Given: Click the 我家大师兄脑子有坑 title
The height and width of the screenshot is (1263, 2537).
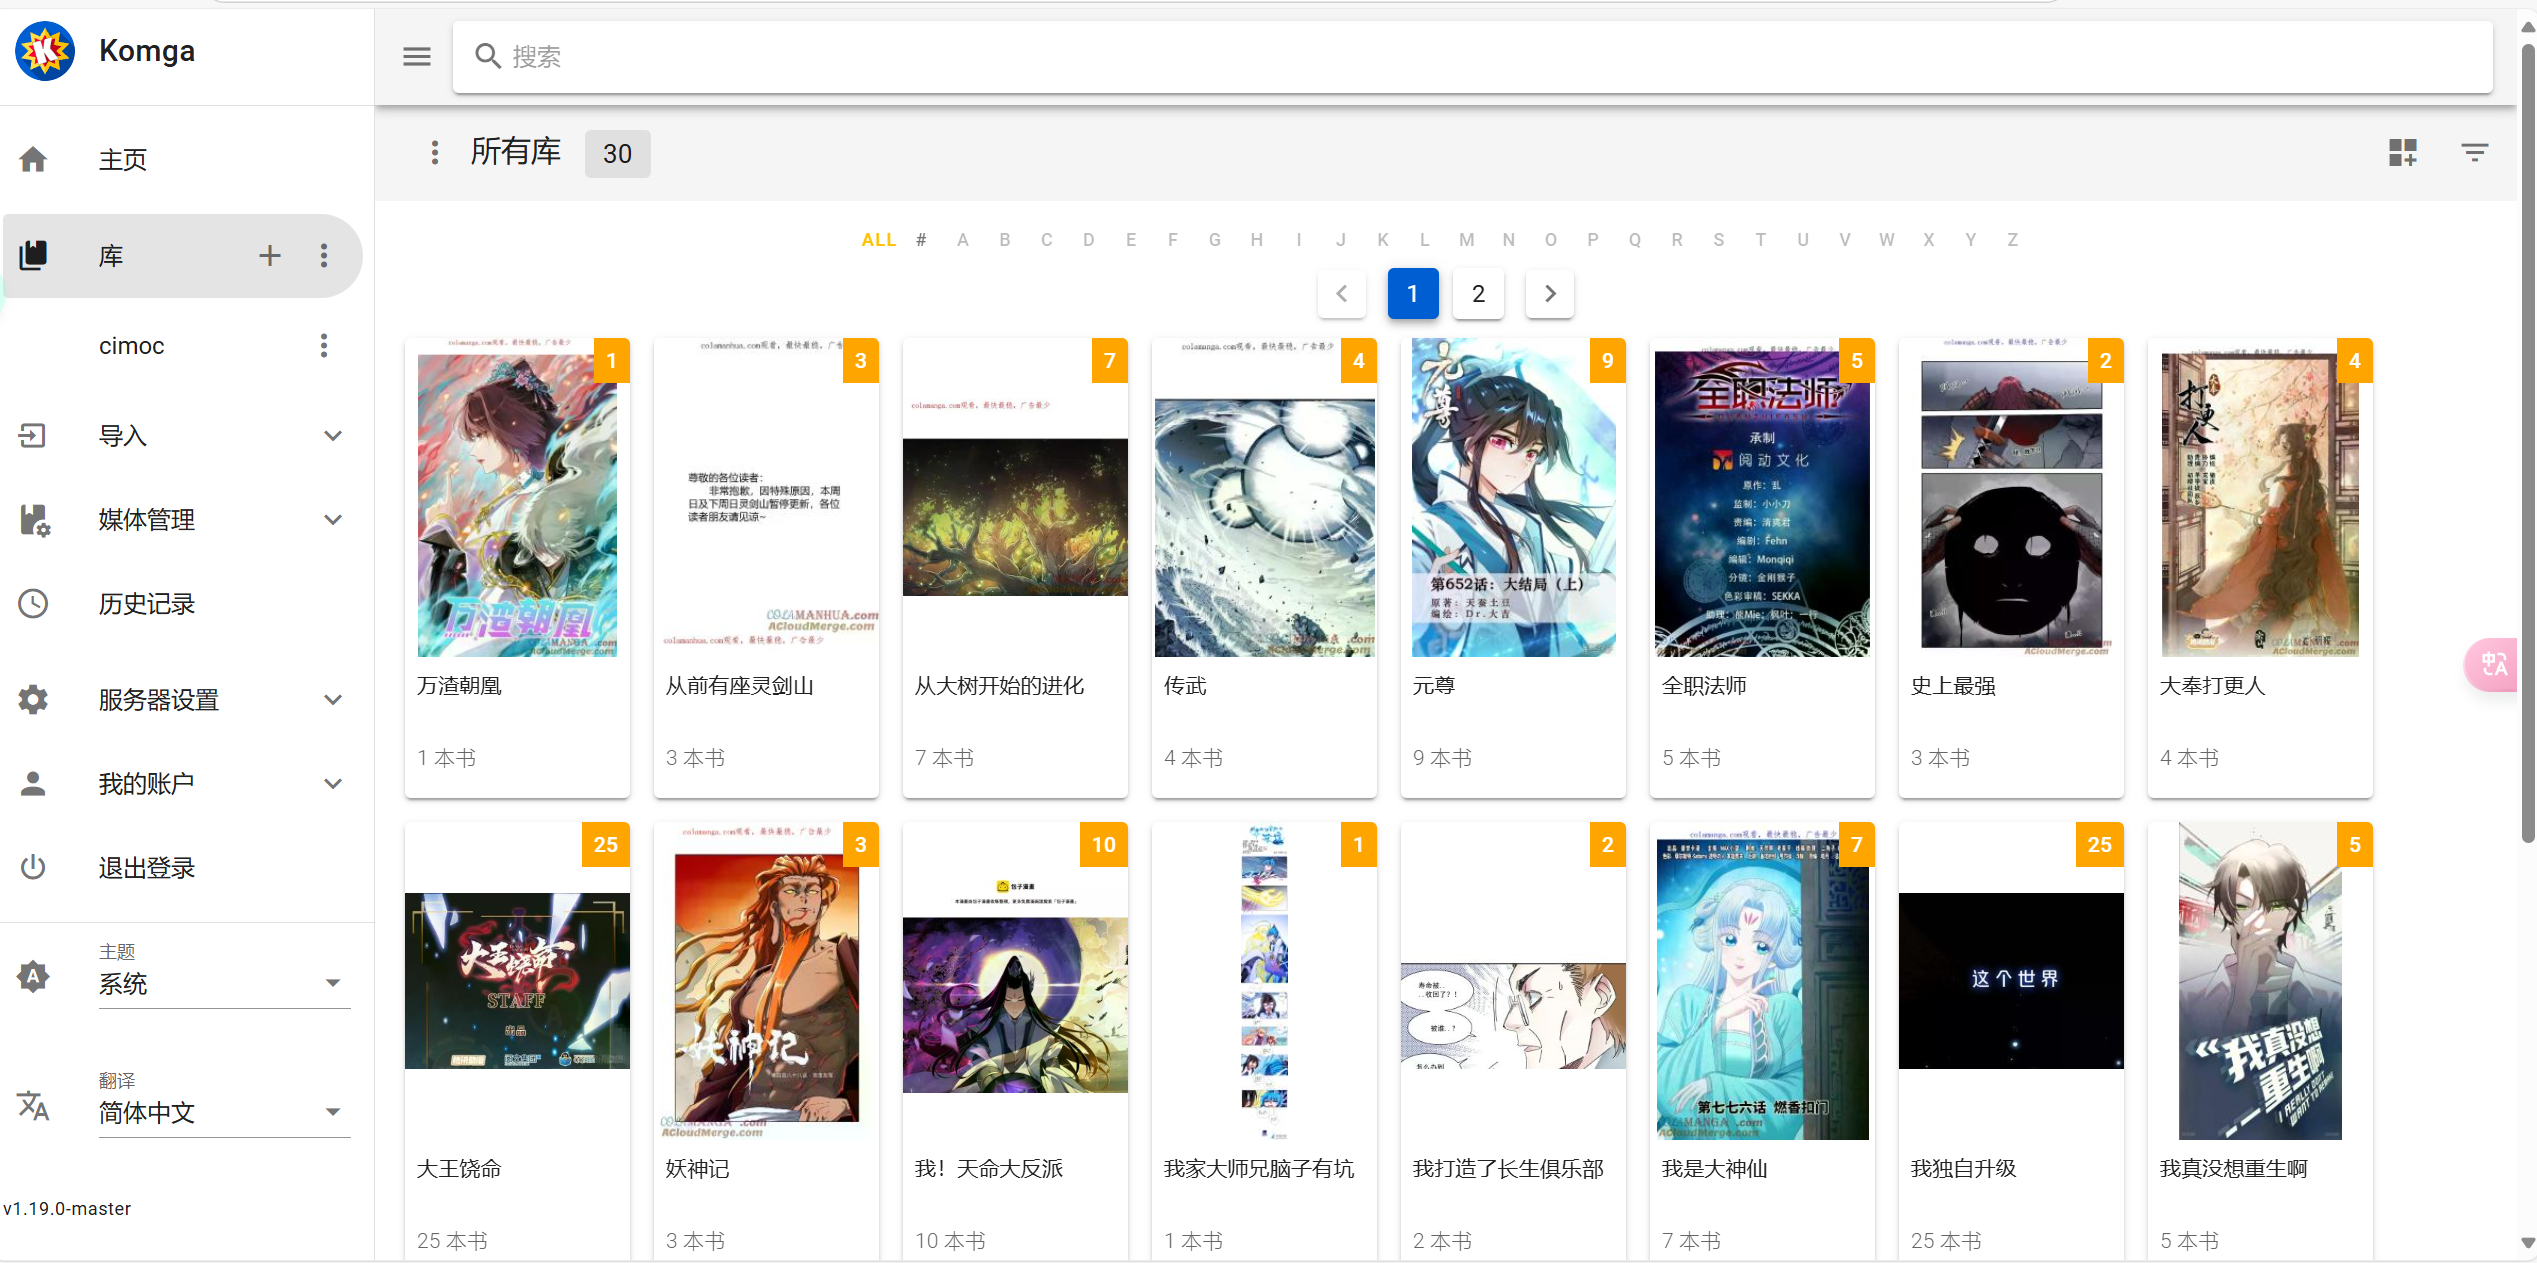Looking at the screenshot, I should point(1258,1168).
